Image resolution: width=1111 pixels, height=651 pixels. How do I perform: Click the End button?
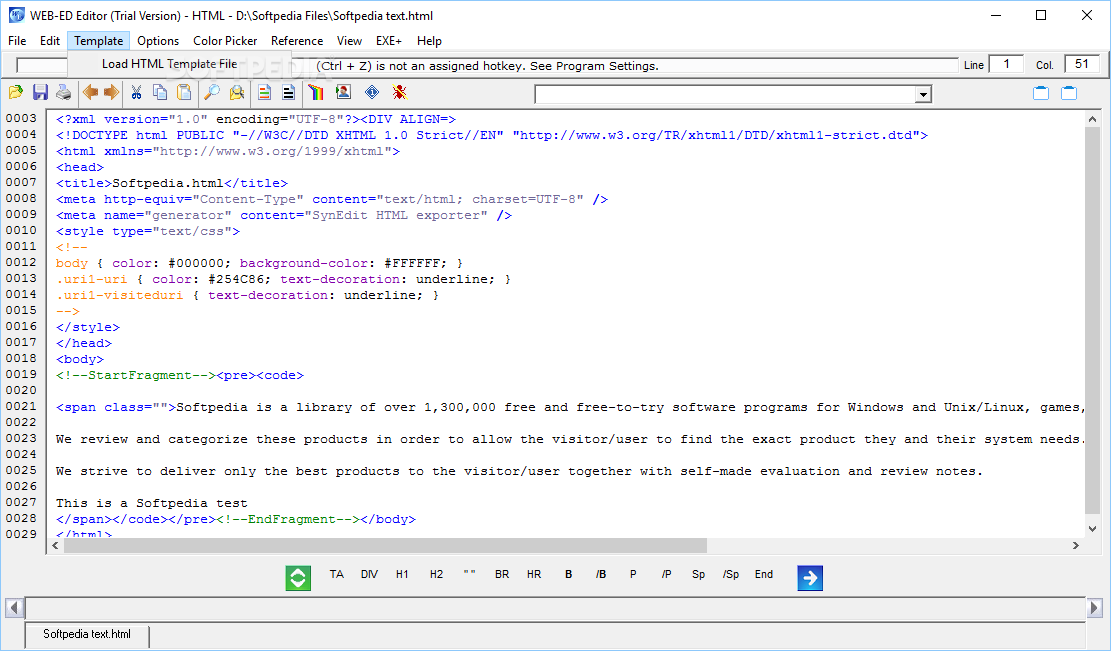click(764, 574)
